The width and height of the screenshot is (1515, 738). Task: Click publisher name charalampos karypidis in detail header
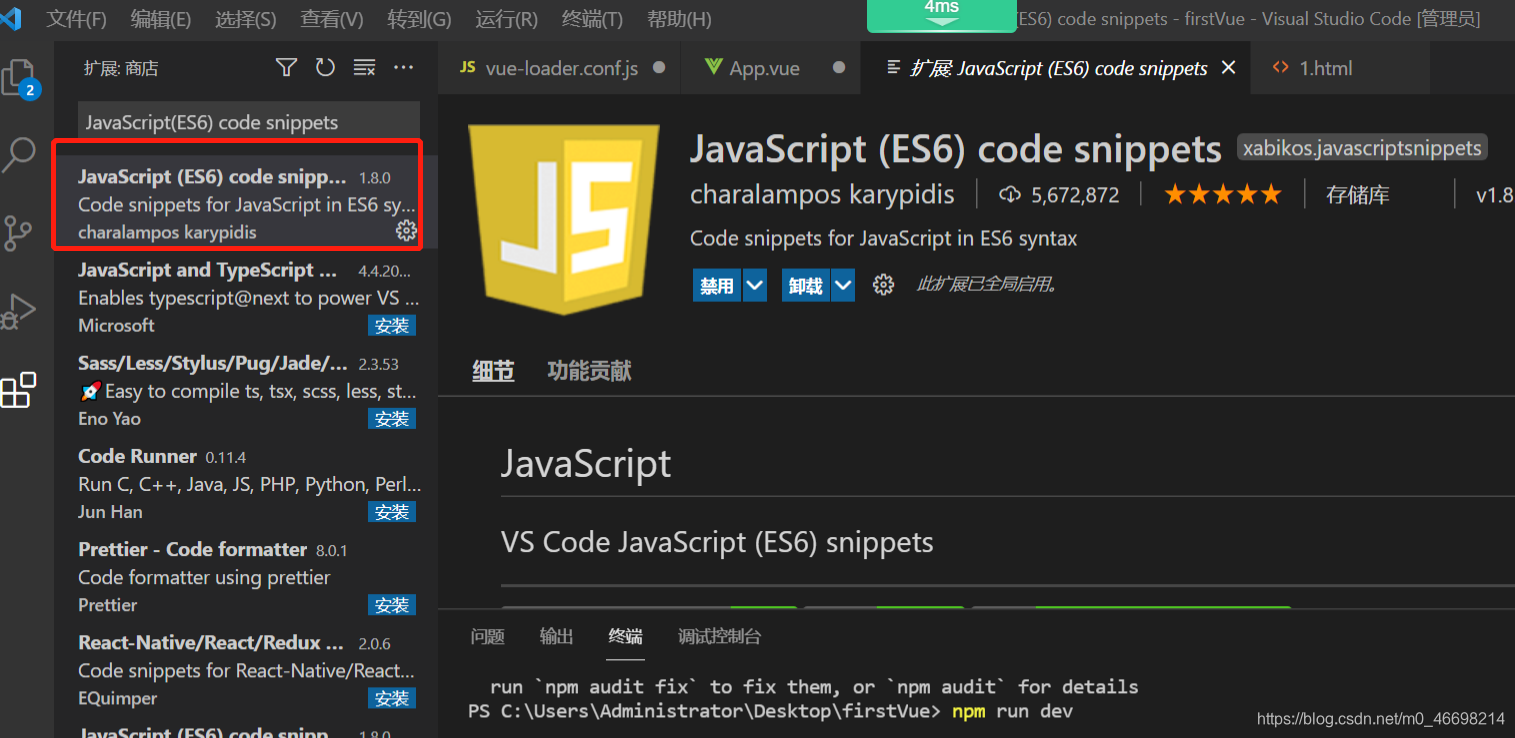pyautogui.click(x=822, y=194)
